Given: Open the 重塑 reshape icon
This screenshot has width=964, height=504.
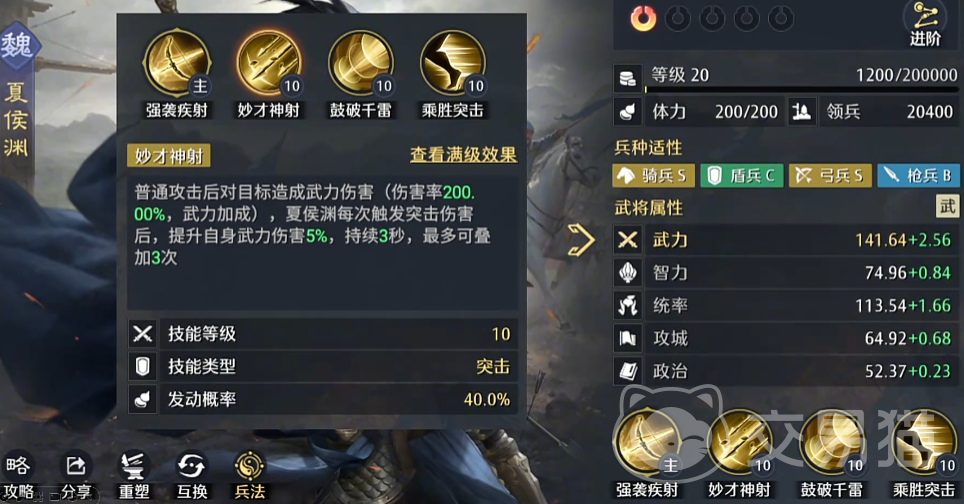Looking at the screenshot, I should tap(133, 475).
